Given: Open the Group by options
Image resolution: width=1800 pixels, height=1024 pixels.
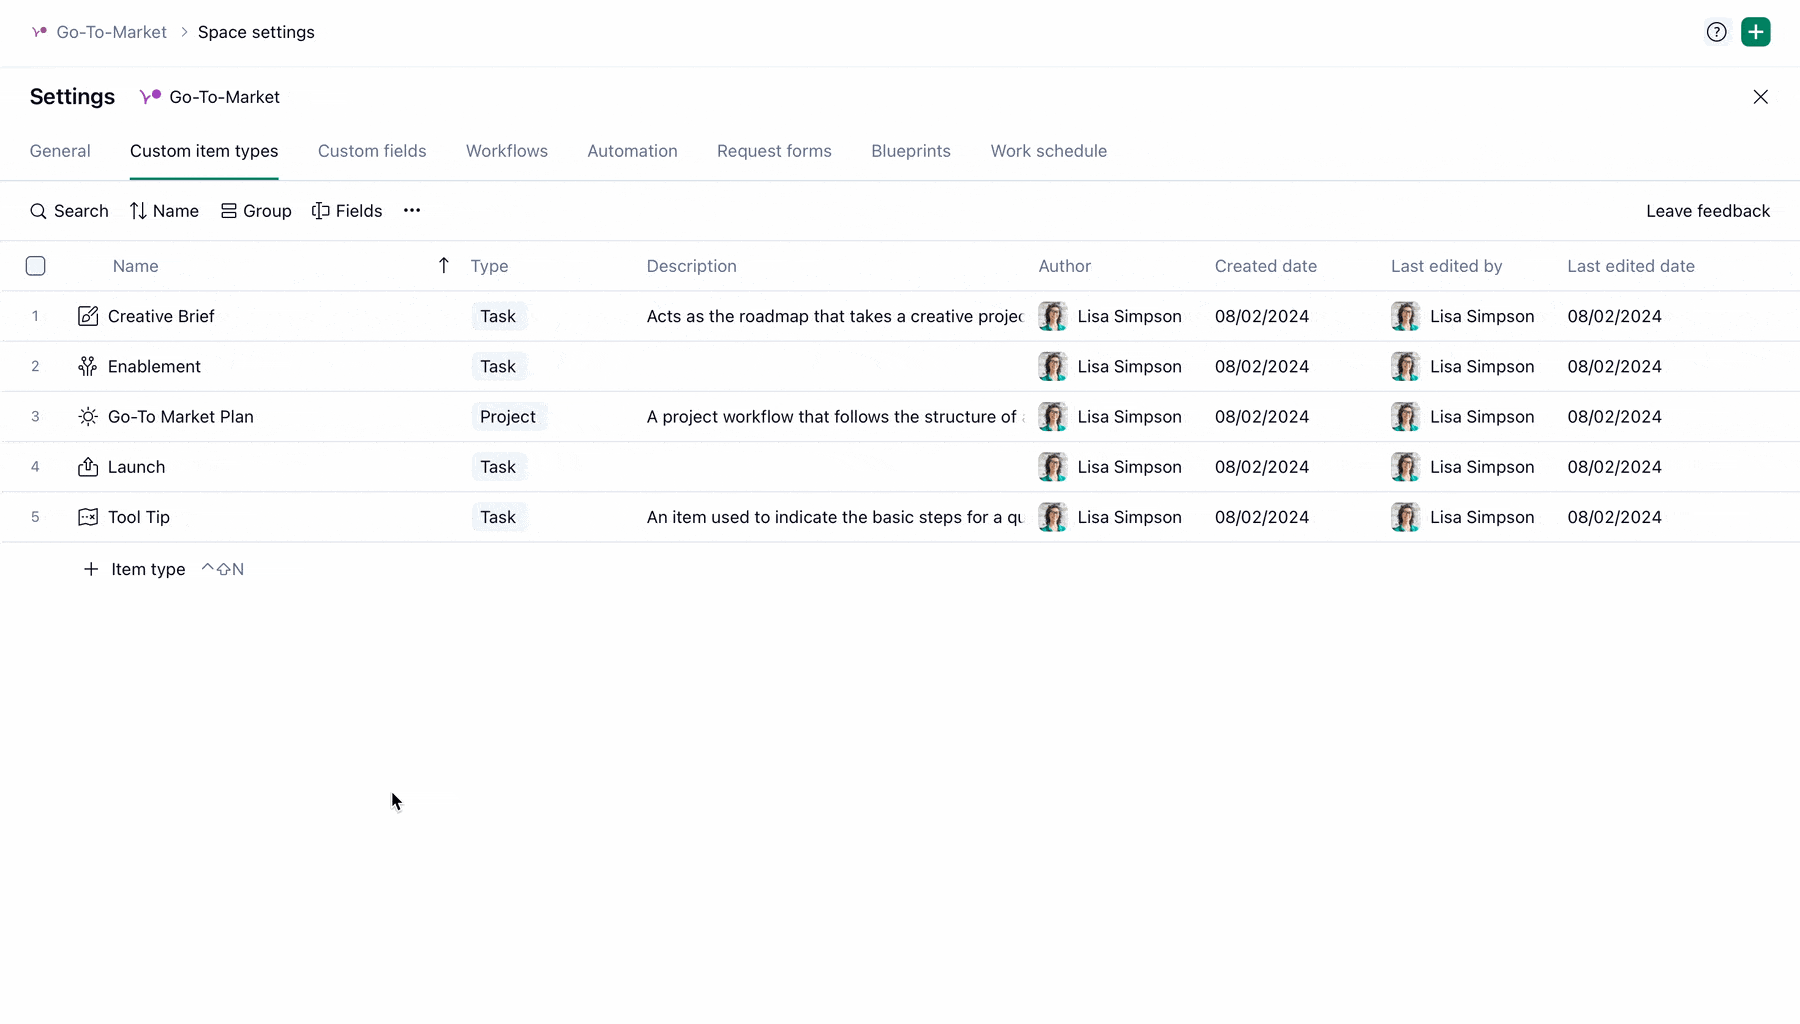Looking at the screenshot, I should click(256, 211).
